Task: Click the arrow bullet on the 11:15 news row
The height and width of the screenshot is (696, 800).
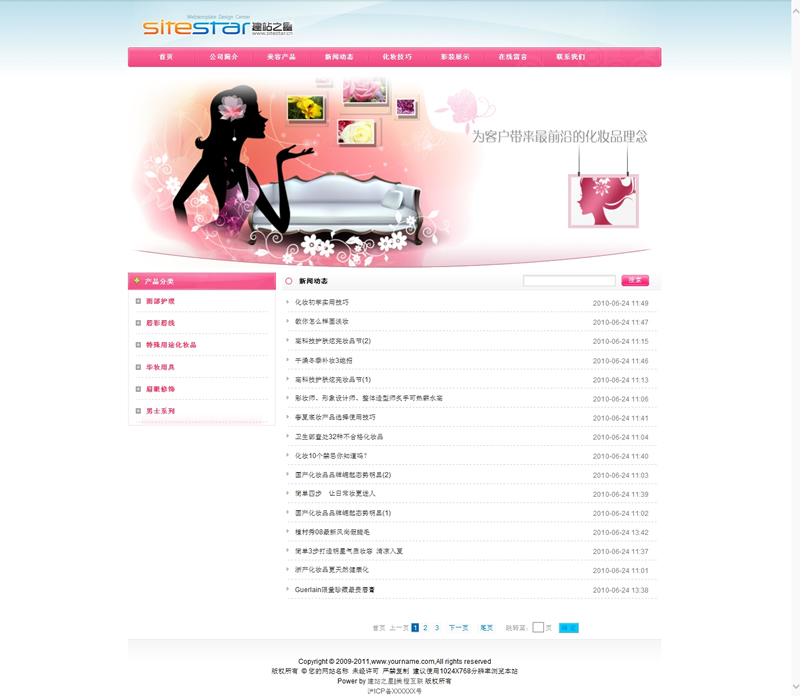Action: click(288, 340)
